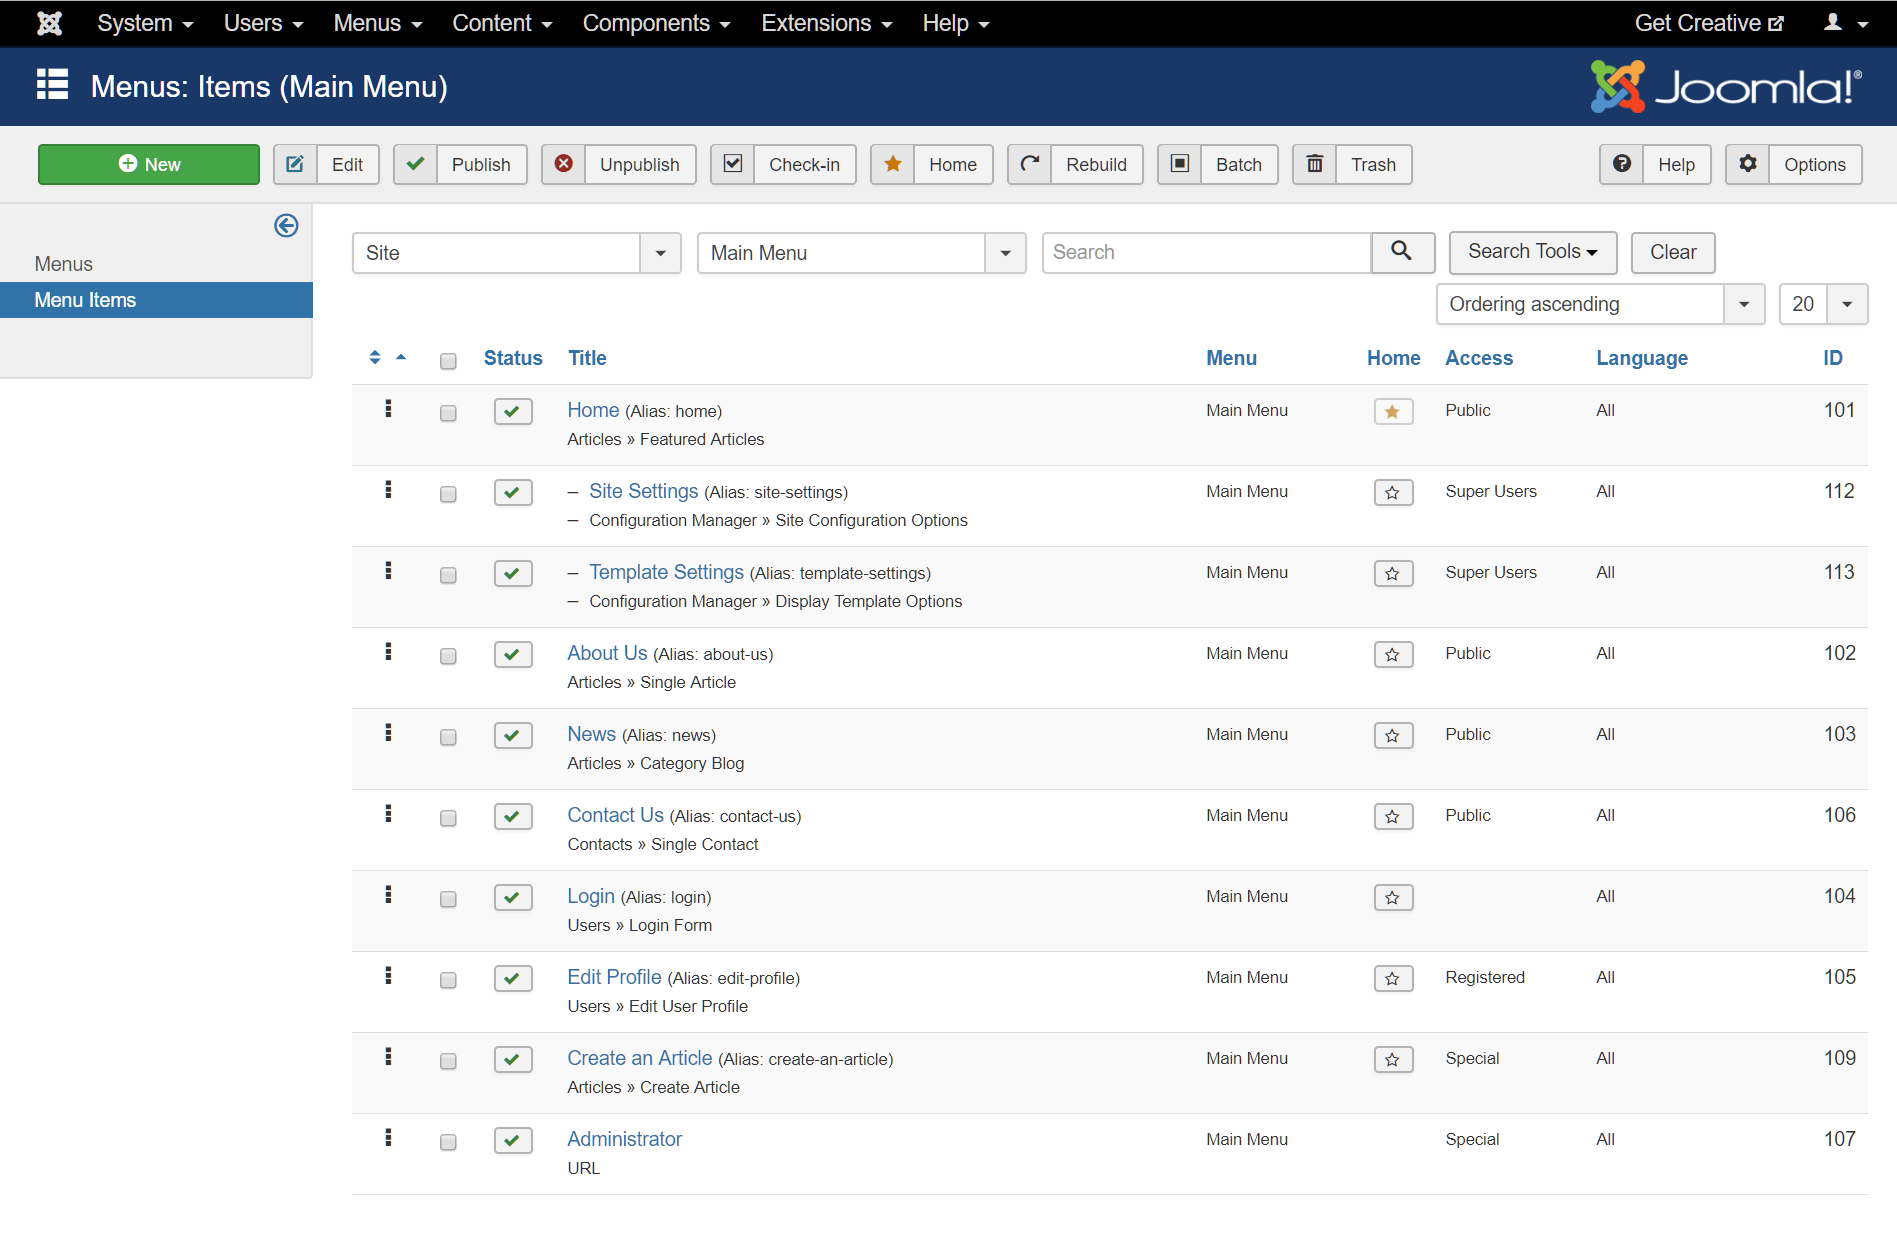Open the list limit 20 dropdown
Image resolution: width=1897 pixels, height=1250 pixels.
pos(1824,304)
